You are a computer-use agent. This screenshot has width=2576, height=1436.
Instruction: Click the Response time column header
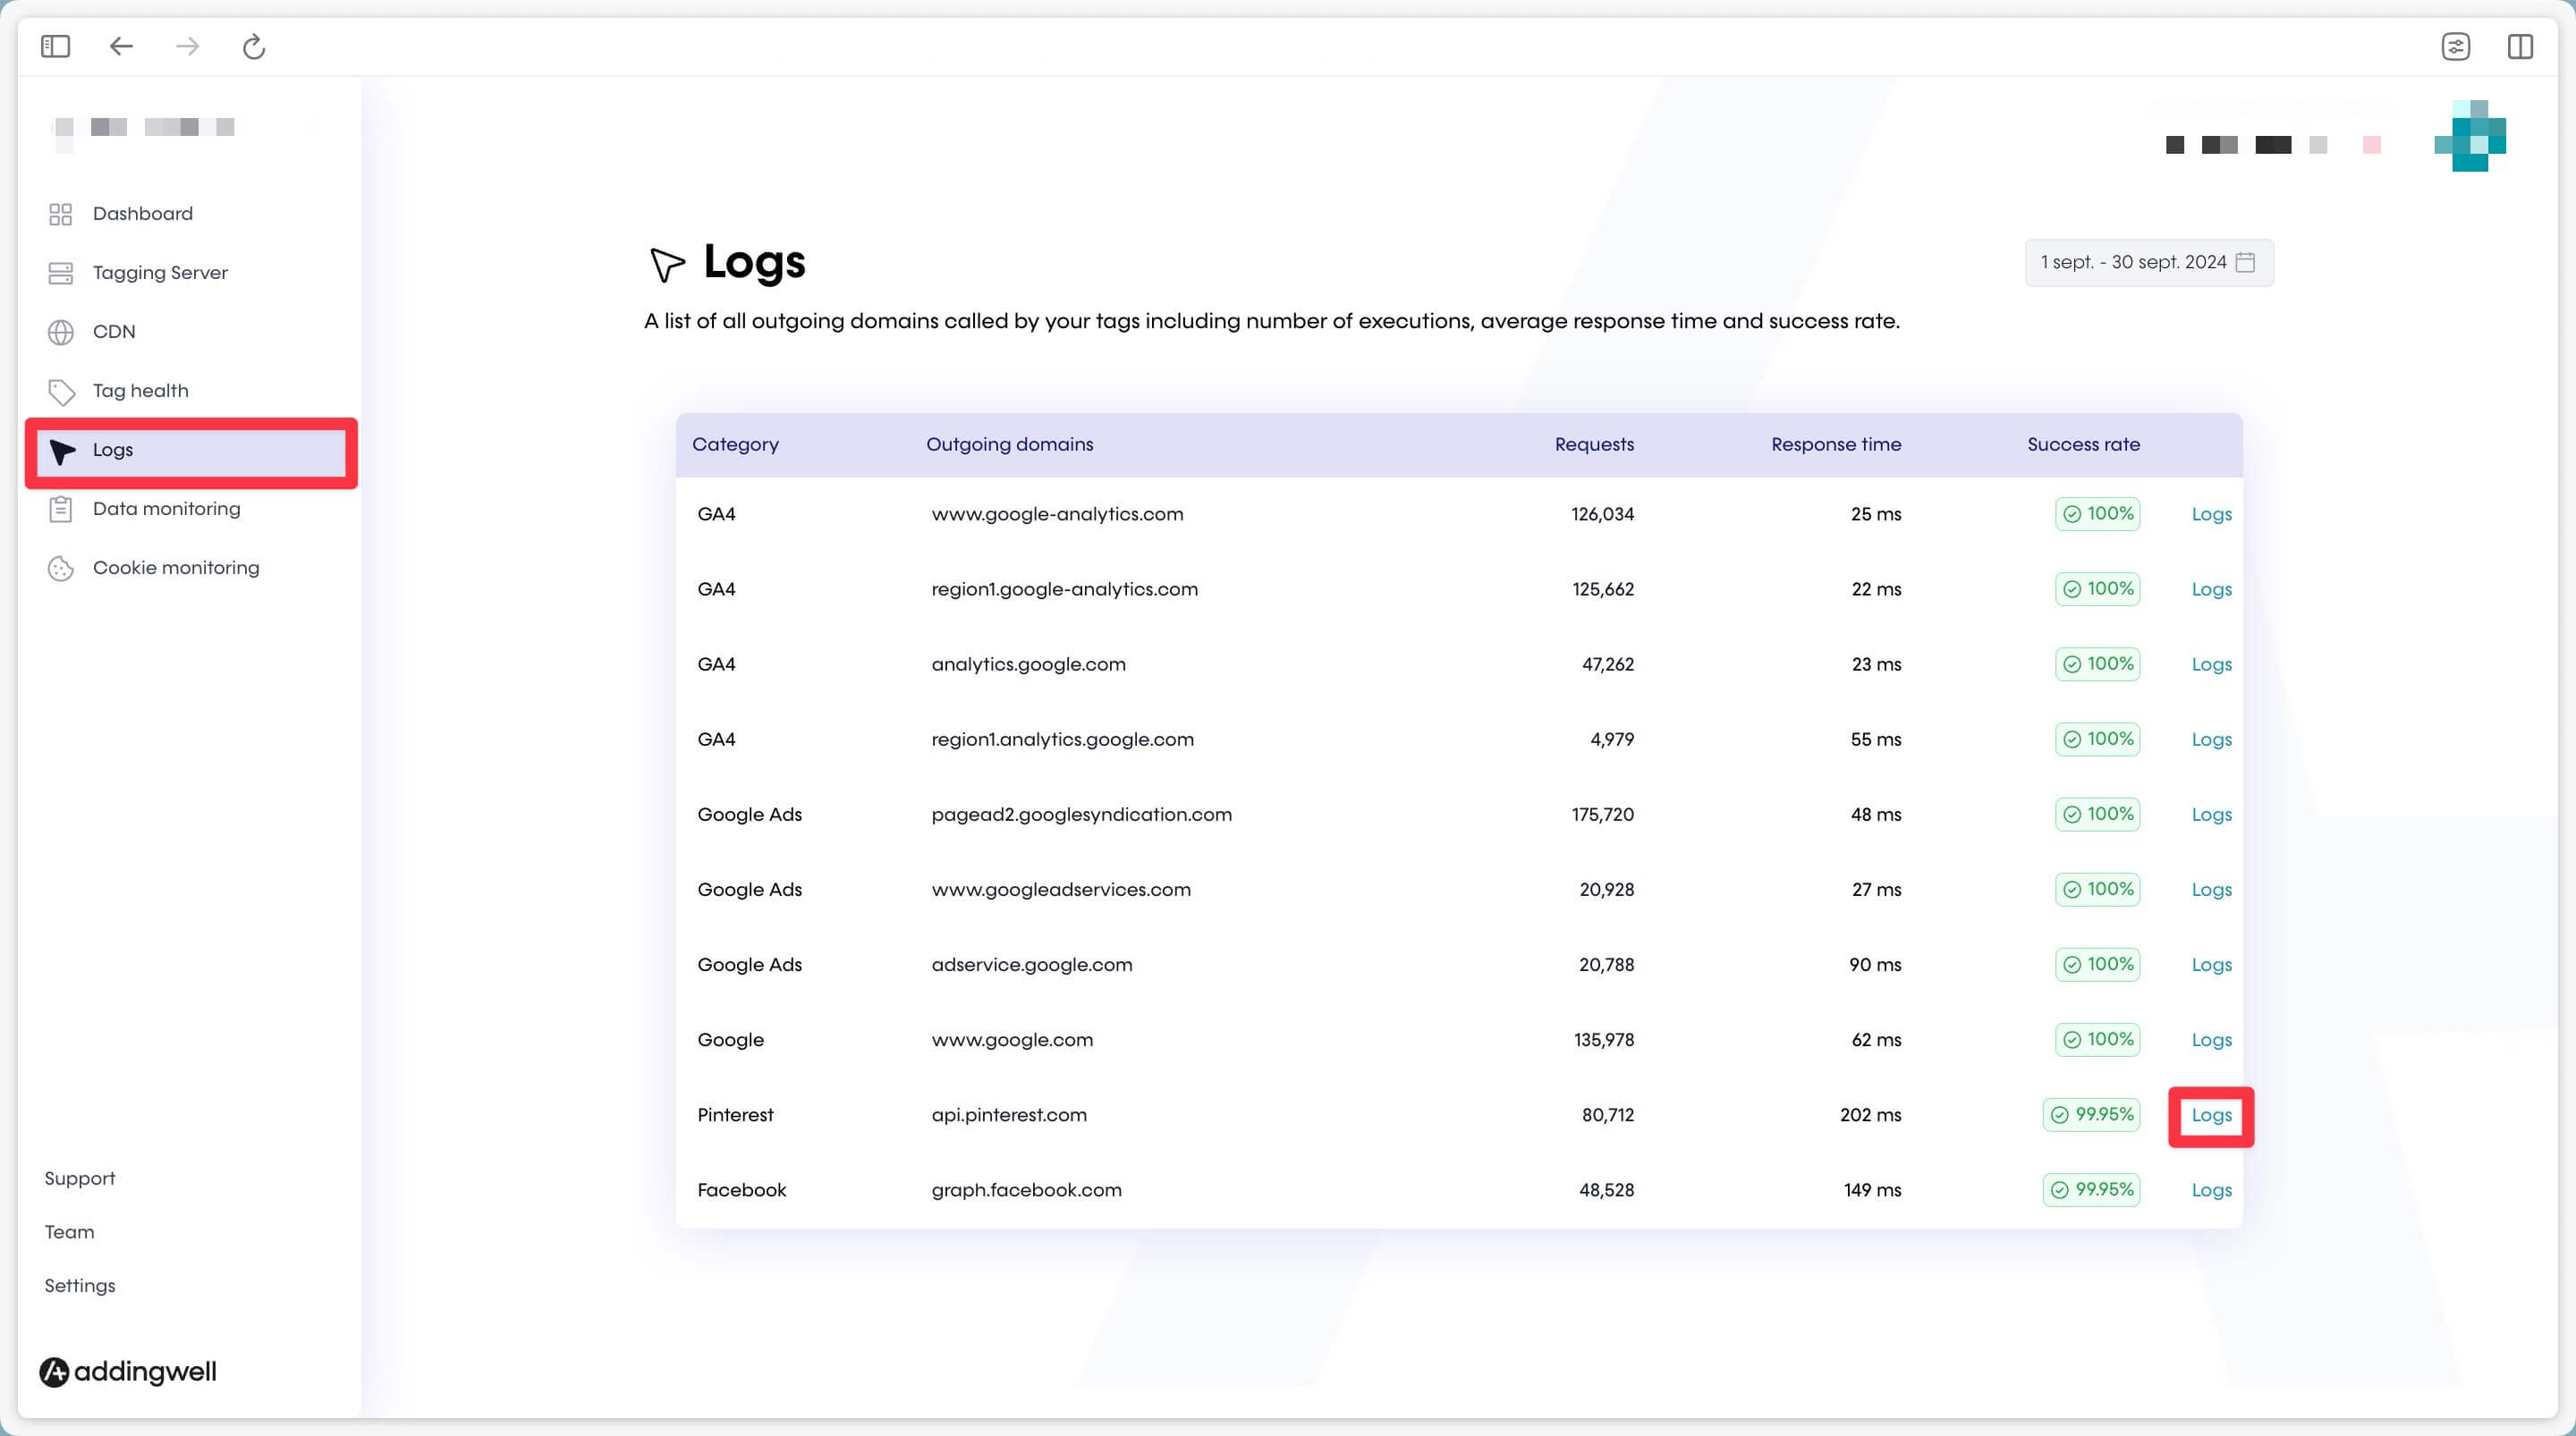[1836, 444]
